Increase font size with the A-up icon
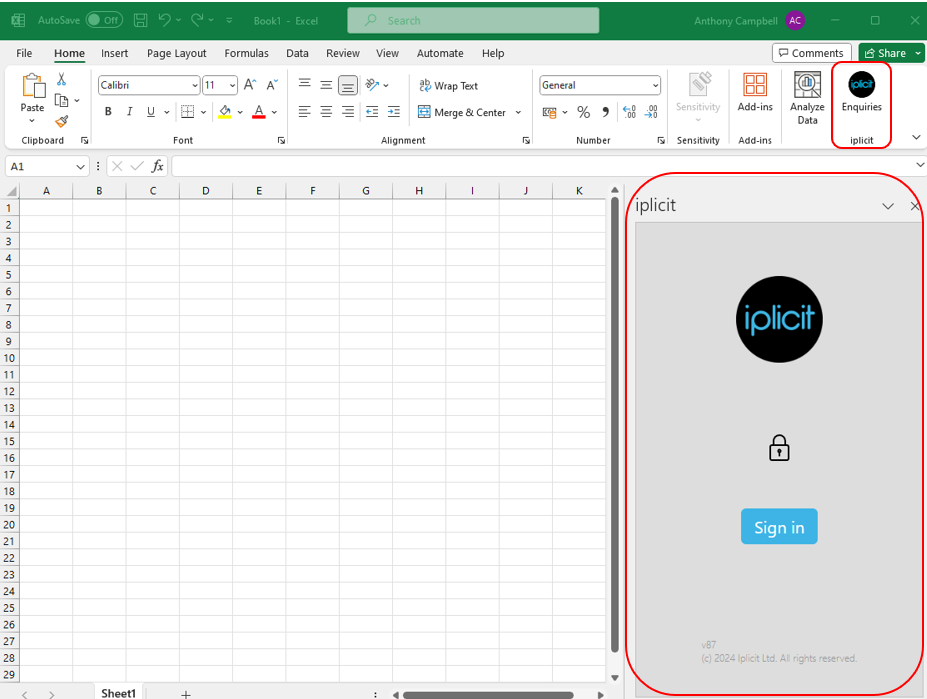Viewport: 927px width, 699px height. pos(249,85)
